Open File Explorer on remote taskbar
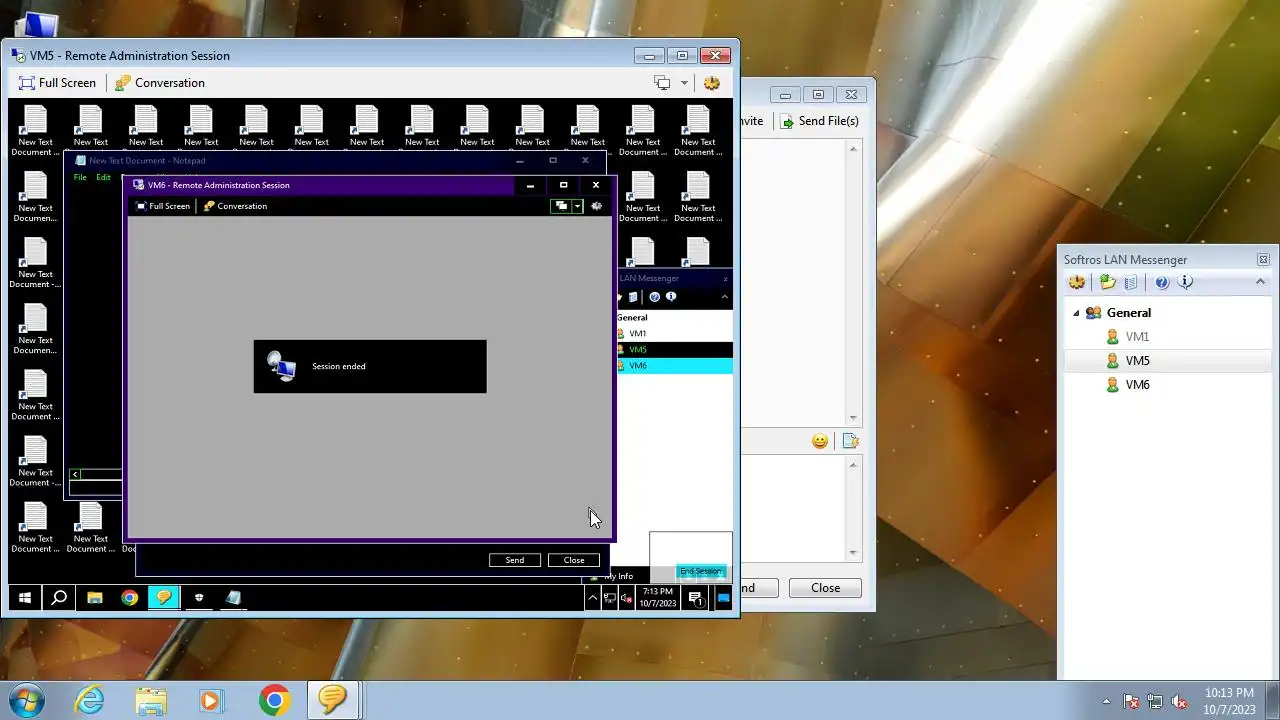This screenshot has height=720, width=1280. 95,598
